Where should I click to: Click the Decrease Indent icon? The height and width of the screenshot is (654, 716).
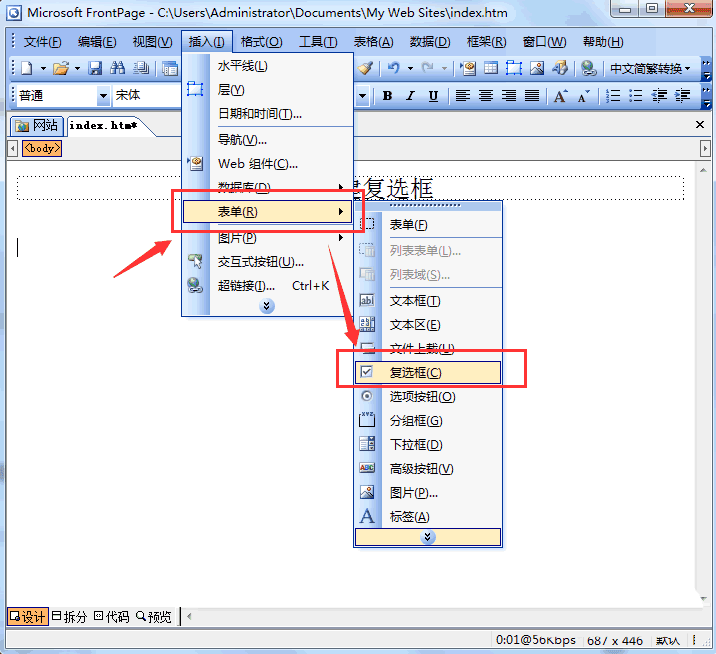(x=659, y=96)
